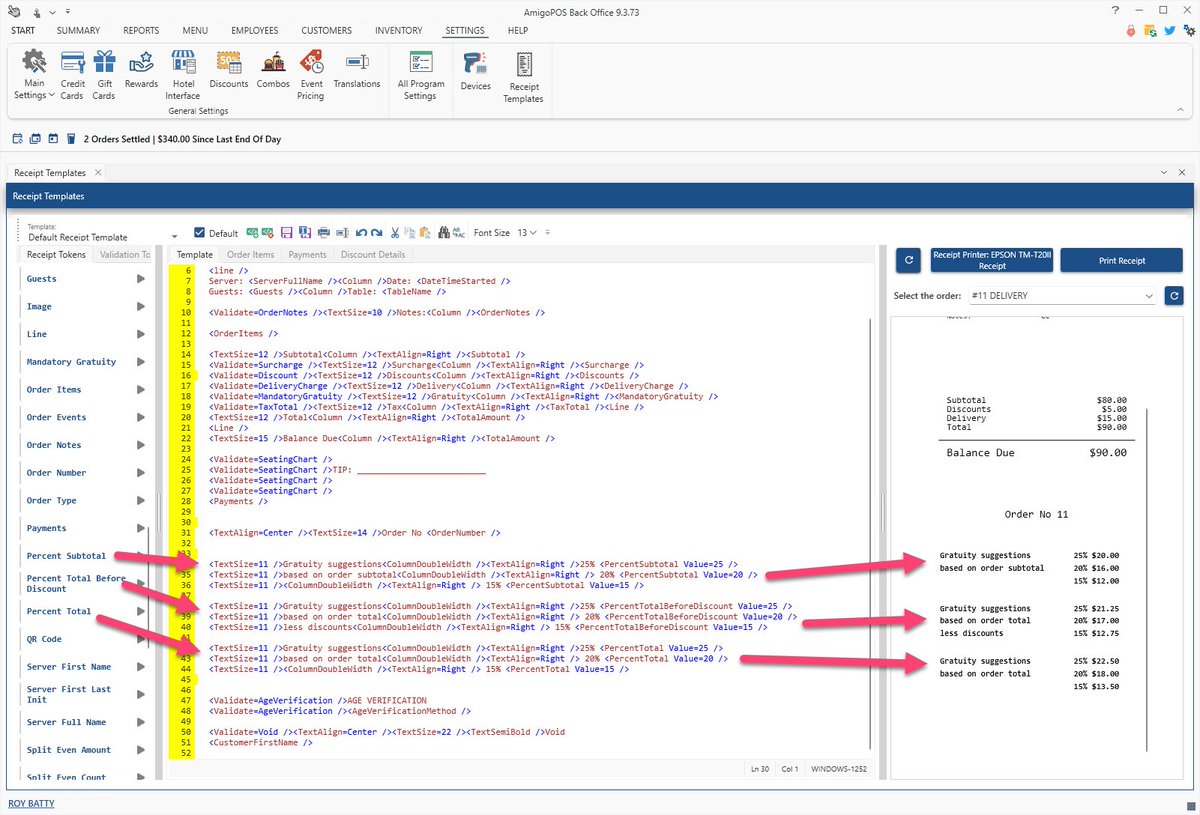Viewport: 1200px width, 815px height.
Task: Insert the QR Code receipt token
Action: click(x=43, y=639)
